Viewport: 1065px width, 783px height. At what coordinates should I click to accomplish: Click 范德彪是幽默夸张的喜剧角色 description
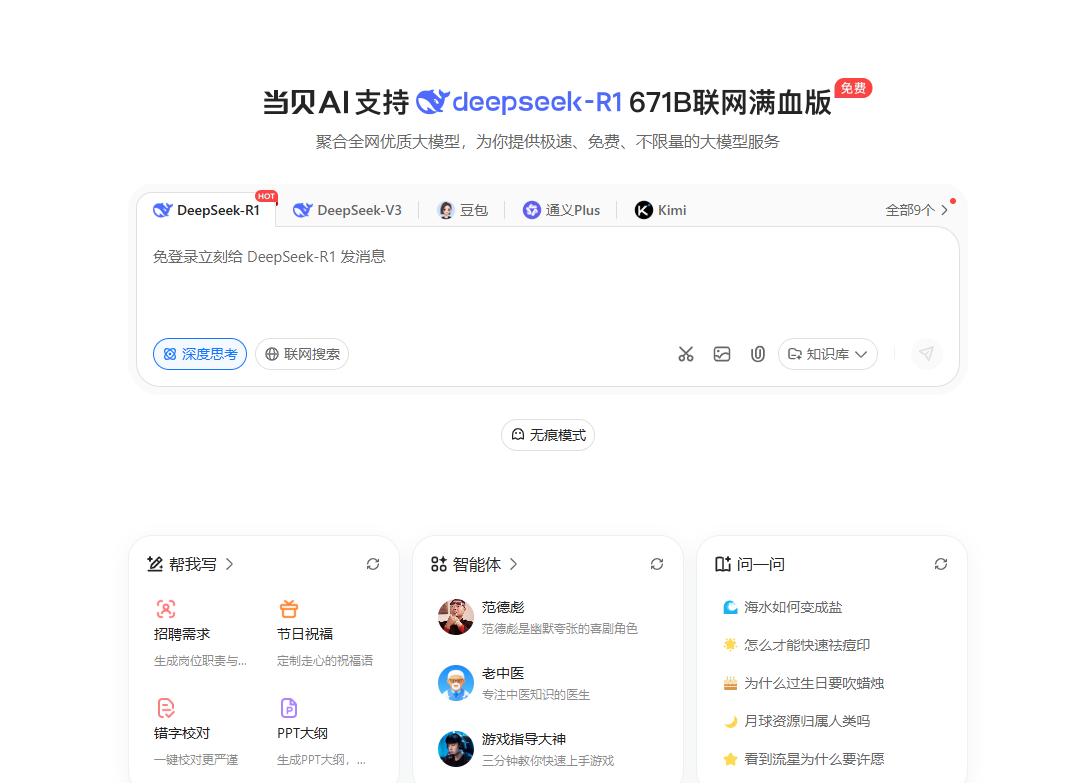pos(560,629)
